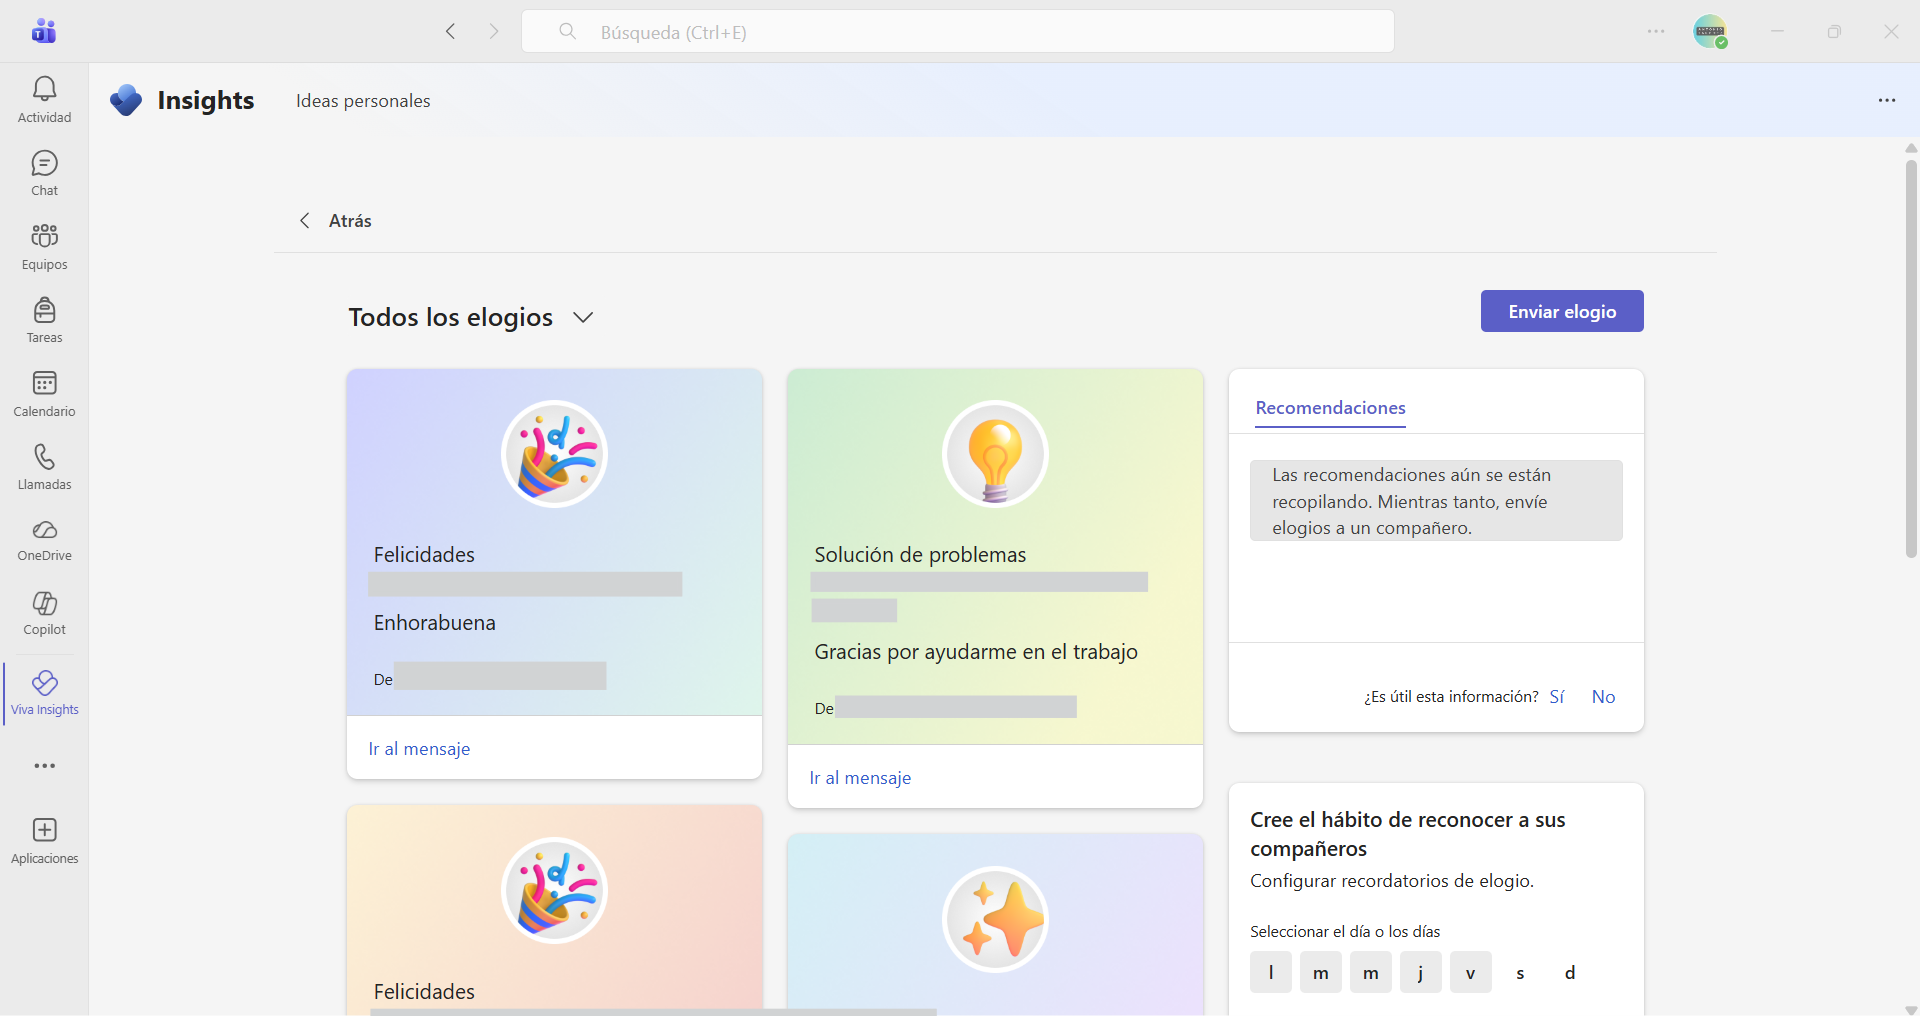Viewport: 1920px width, 1017px height.
Task: Toggle martes, the first 'm' day button
Action: [x=1321, y=972]
